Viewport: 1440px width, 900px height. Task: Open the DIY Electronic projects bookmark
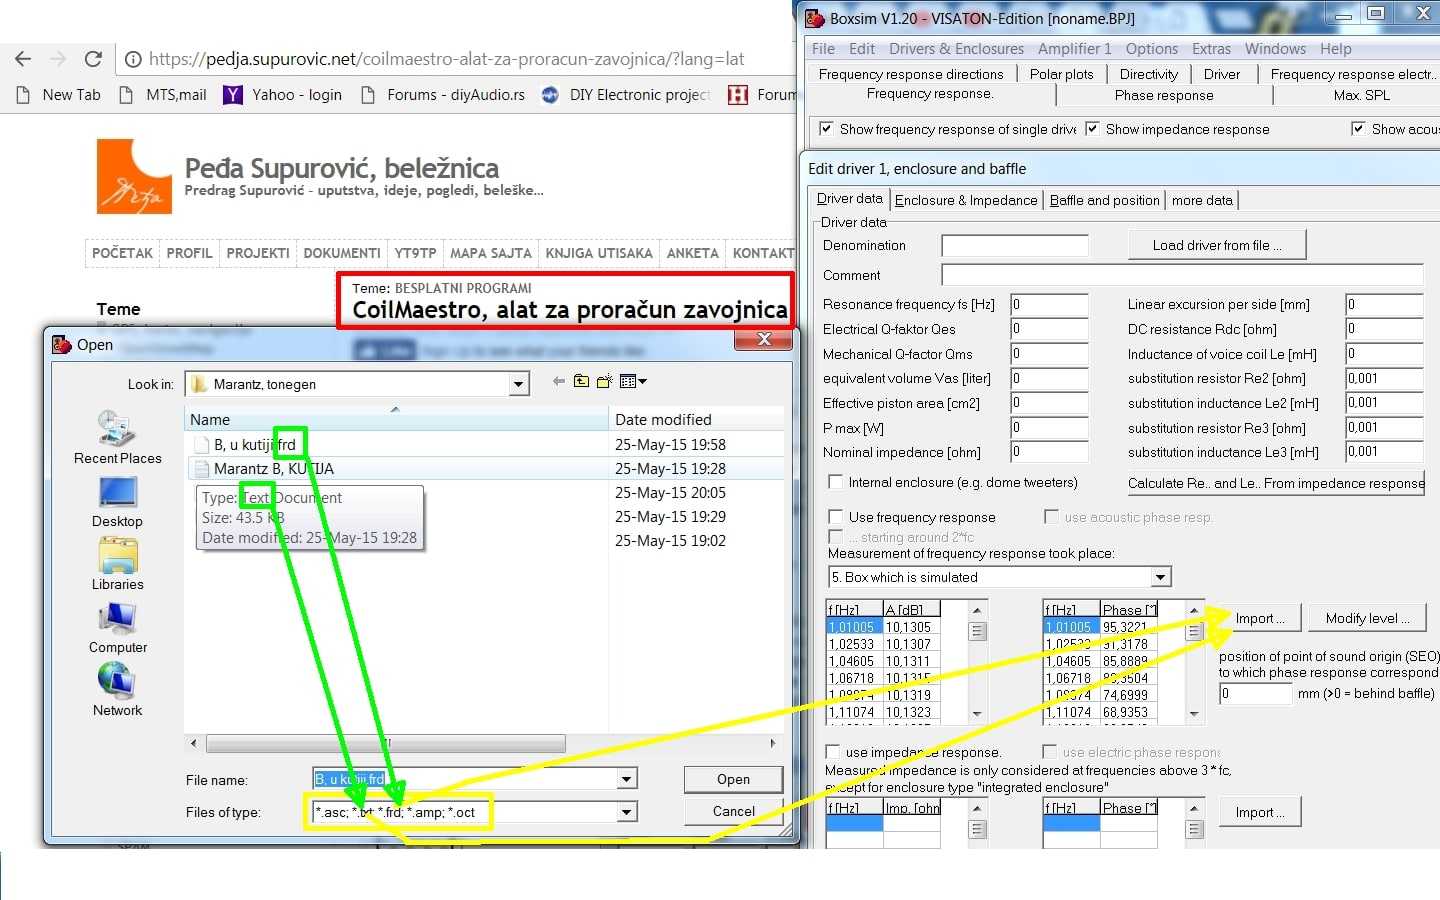[x=626, y=95]
